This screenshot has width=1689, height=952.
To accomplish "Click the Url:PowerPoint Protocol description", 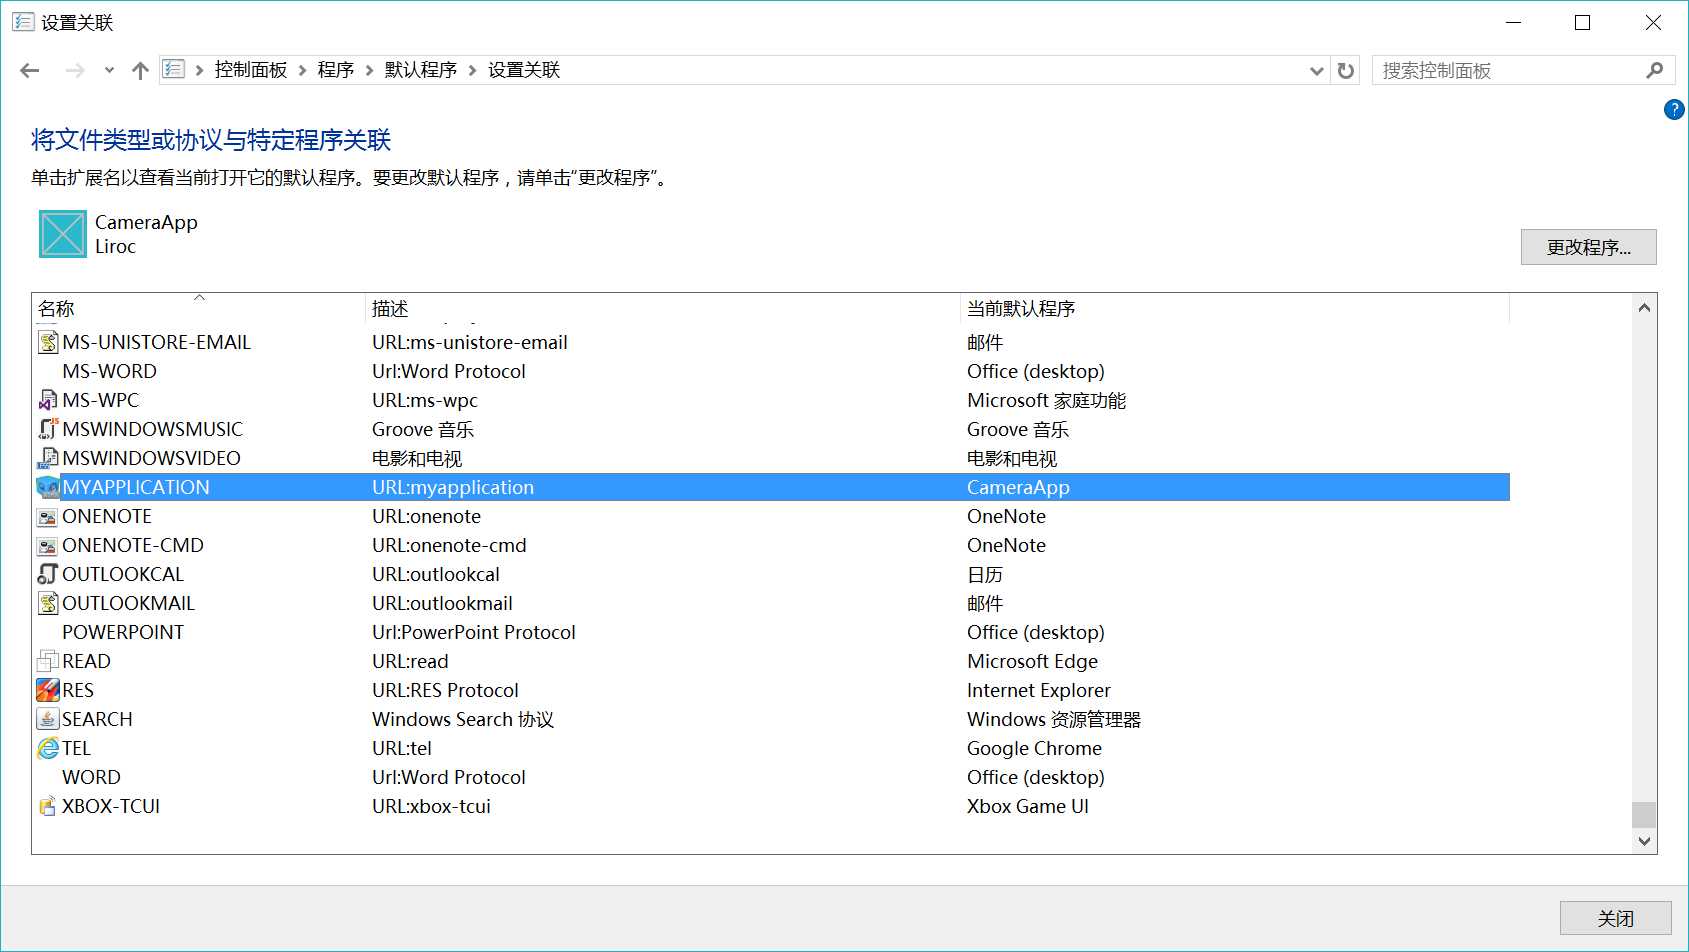I will coord(474,632).
